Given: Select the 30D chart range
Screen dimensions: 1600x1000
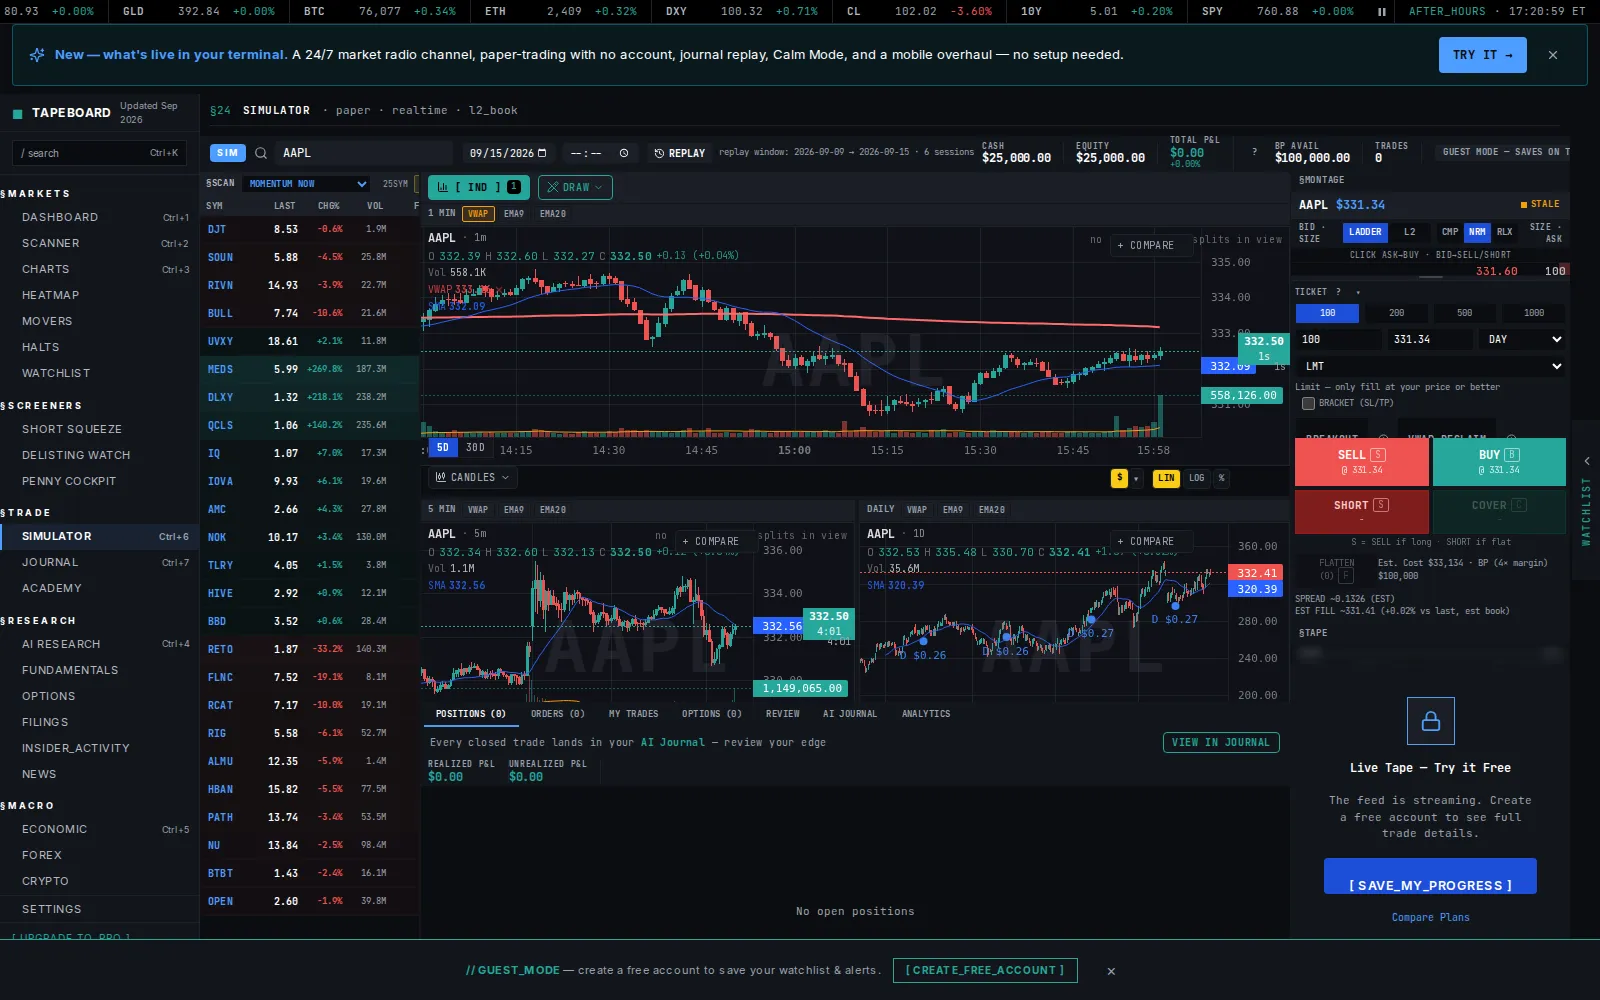Looking at the screenshot, I should [475, 448].
